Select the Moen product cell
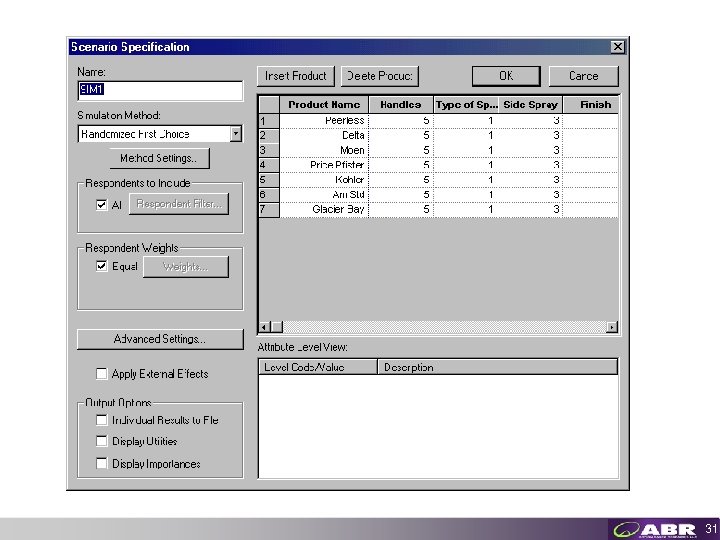This screenshot has width=720, height=540. tap(324, 150)
